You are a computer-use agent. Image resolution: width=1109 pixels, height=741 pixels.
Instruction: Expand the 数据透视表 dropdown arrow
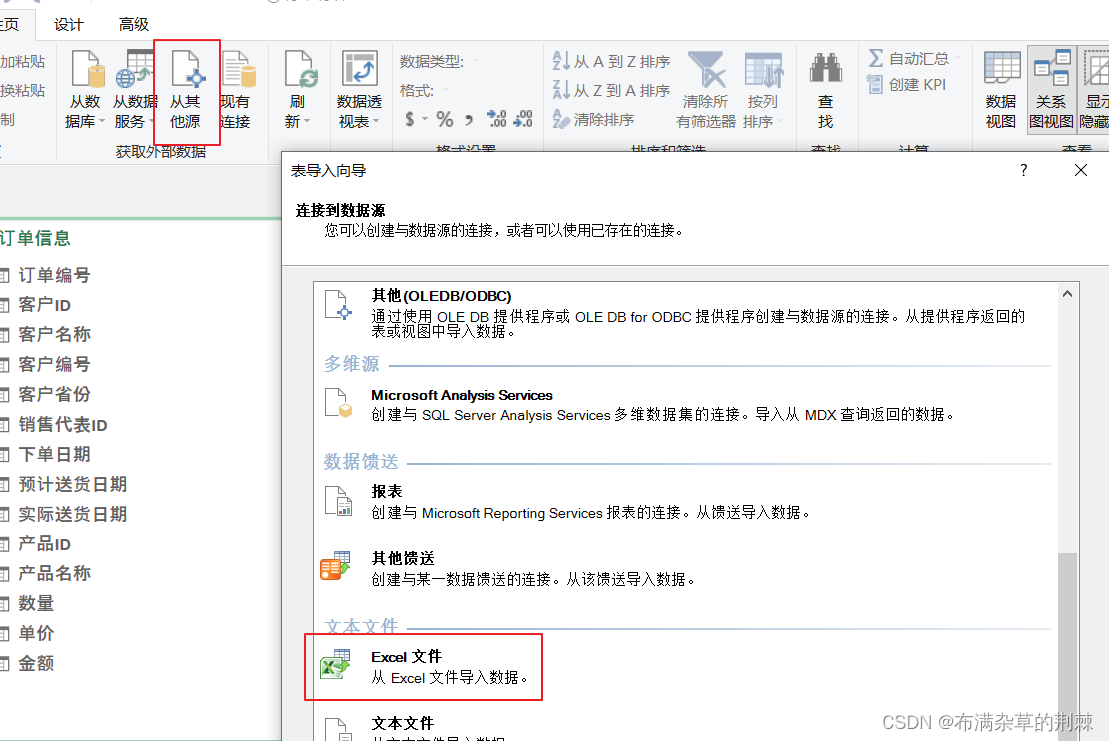click(x=376, y=122)
